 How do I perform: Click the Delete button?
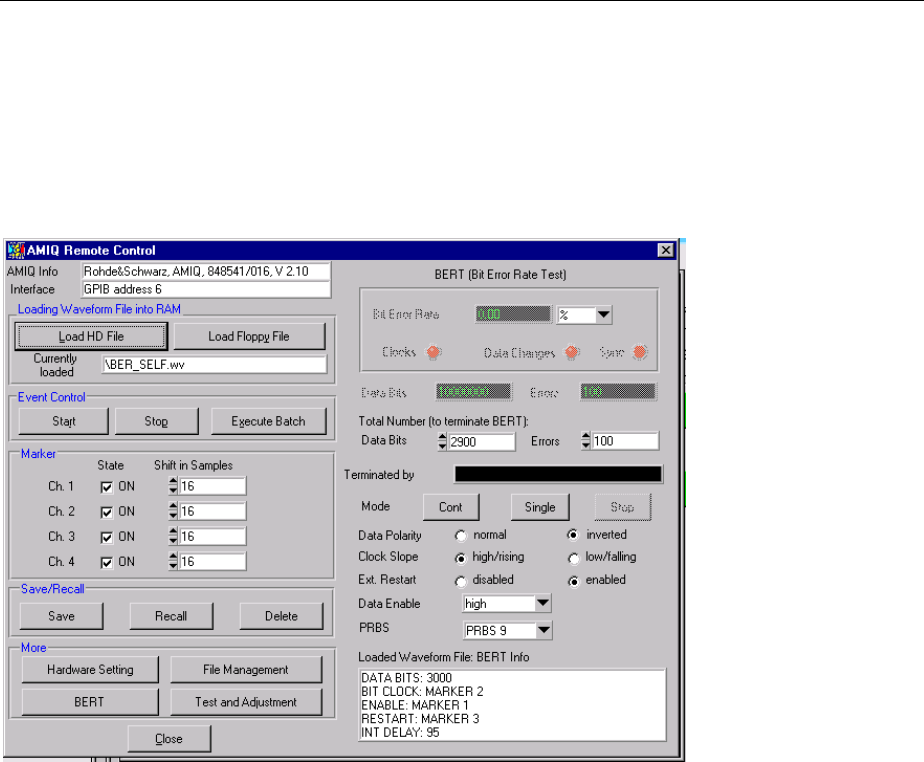pyautogui.click(x=281, y=616)
